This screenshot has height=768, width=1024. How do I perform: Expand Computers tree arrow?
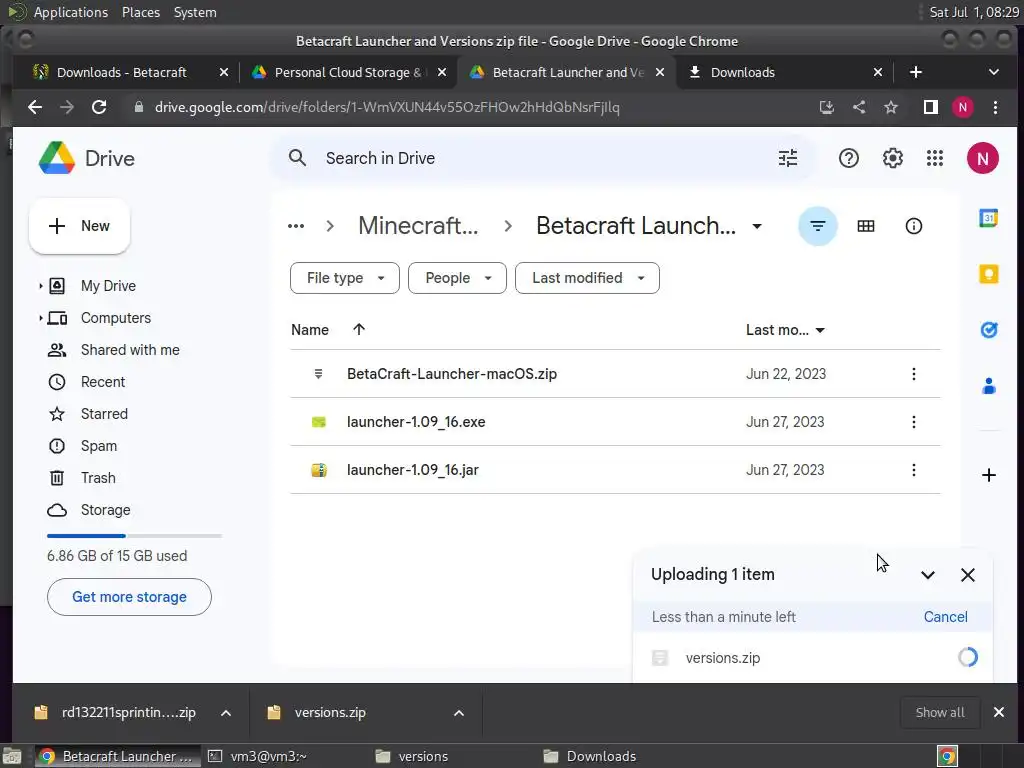(40, 318)
